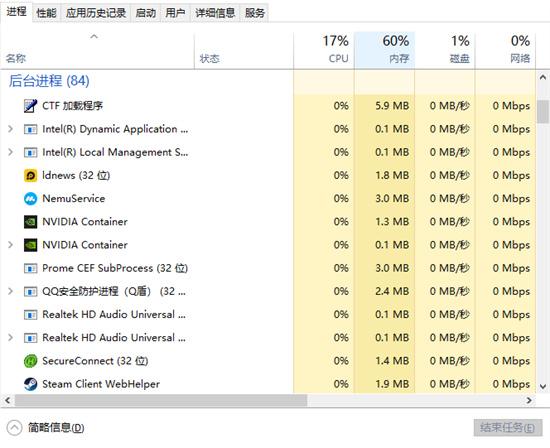Open the 启动 tab
This screenshot has width=550, height=448.
point(146,13)
